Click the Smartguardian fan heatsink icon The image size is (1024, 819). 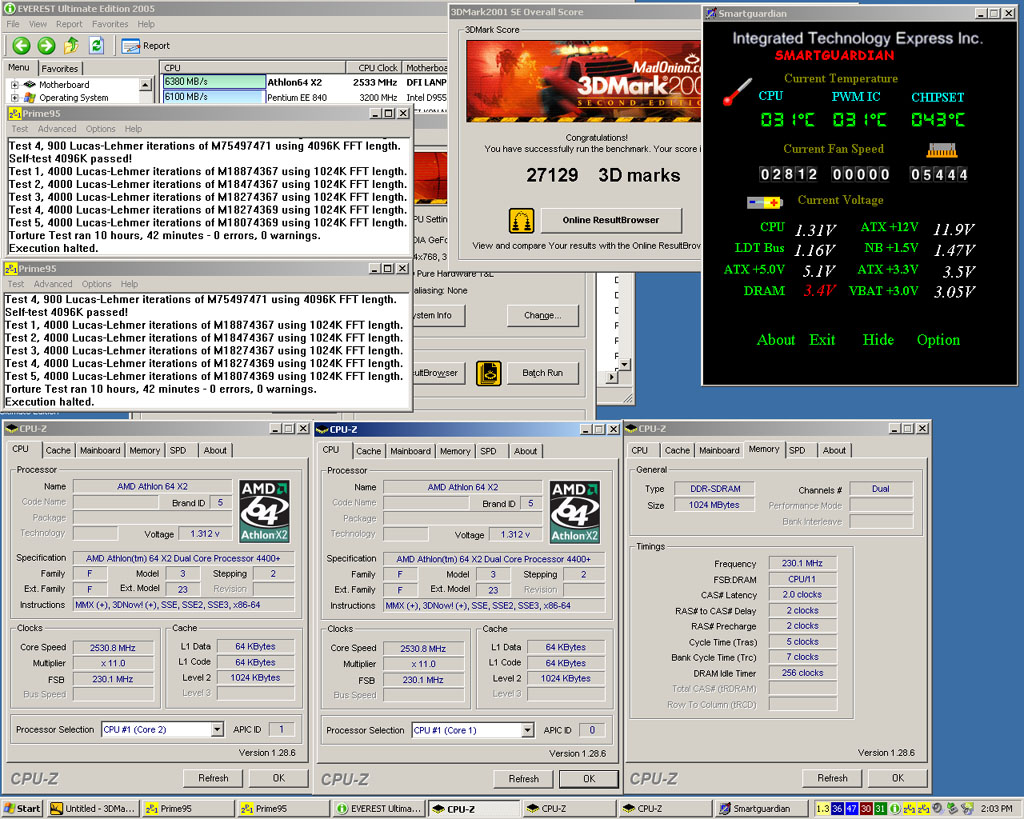[942, 150]
